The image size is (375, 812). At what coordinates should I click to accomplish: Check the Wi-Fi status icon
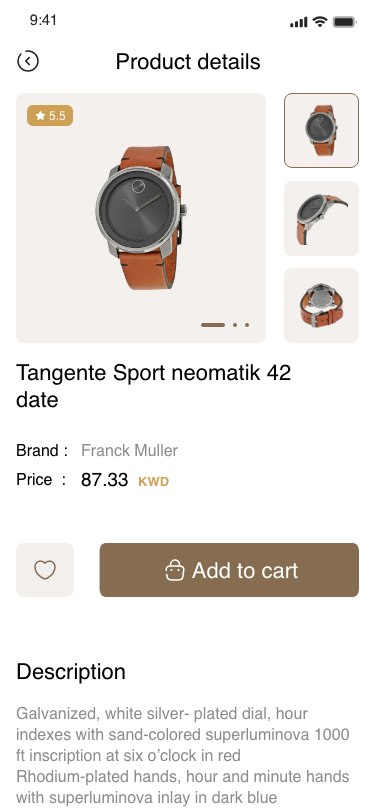pos(321,22)
